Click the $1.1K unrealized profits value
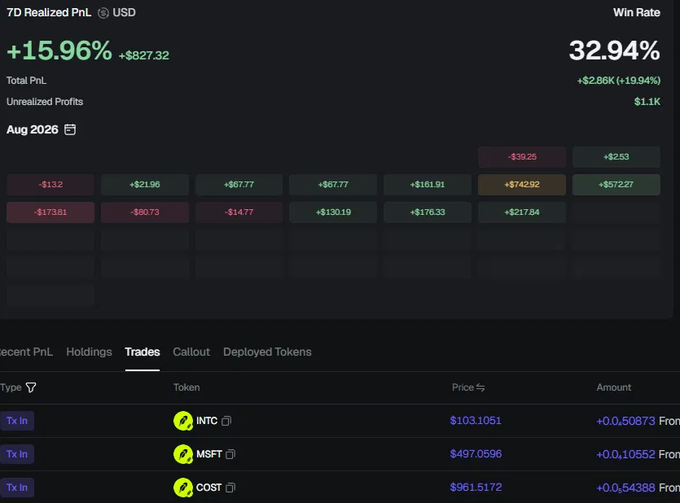Image resolution: width=680 pixels, height=503 pixels. [x=647, y=101]
